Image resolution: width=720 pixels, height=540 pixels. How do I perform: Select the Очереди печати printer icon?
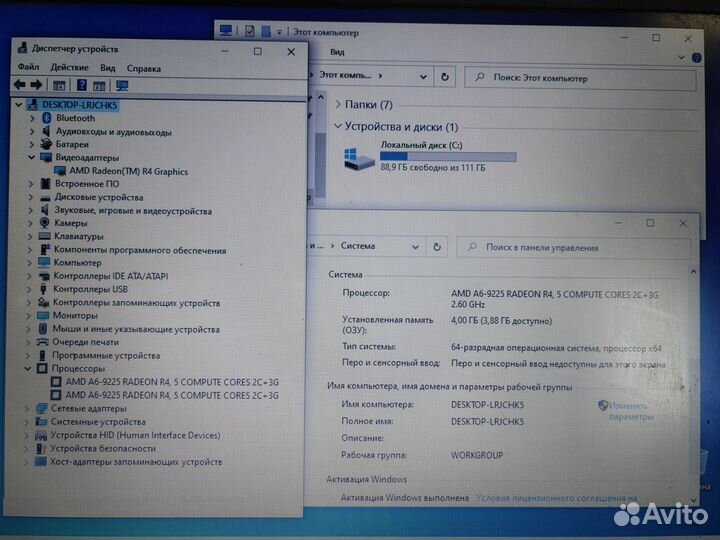(x=43, y=342)
